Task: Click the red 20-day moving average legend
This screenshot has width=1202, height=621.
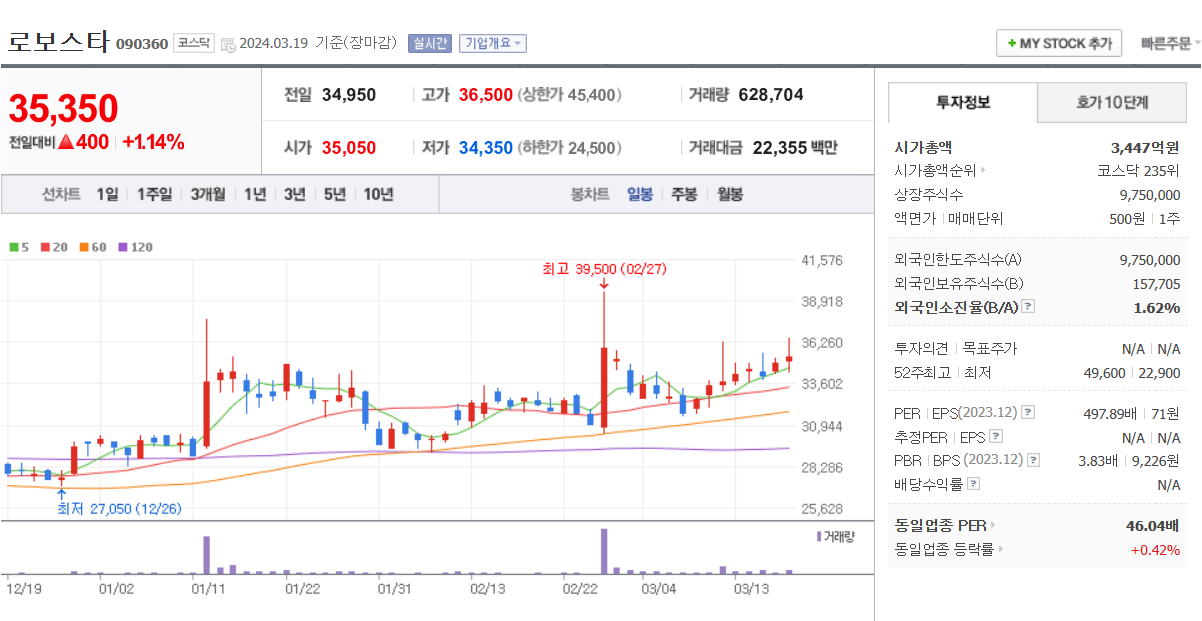Action: click(x=54, y=246)
